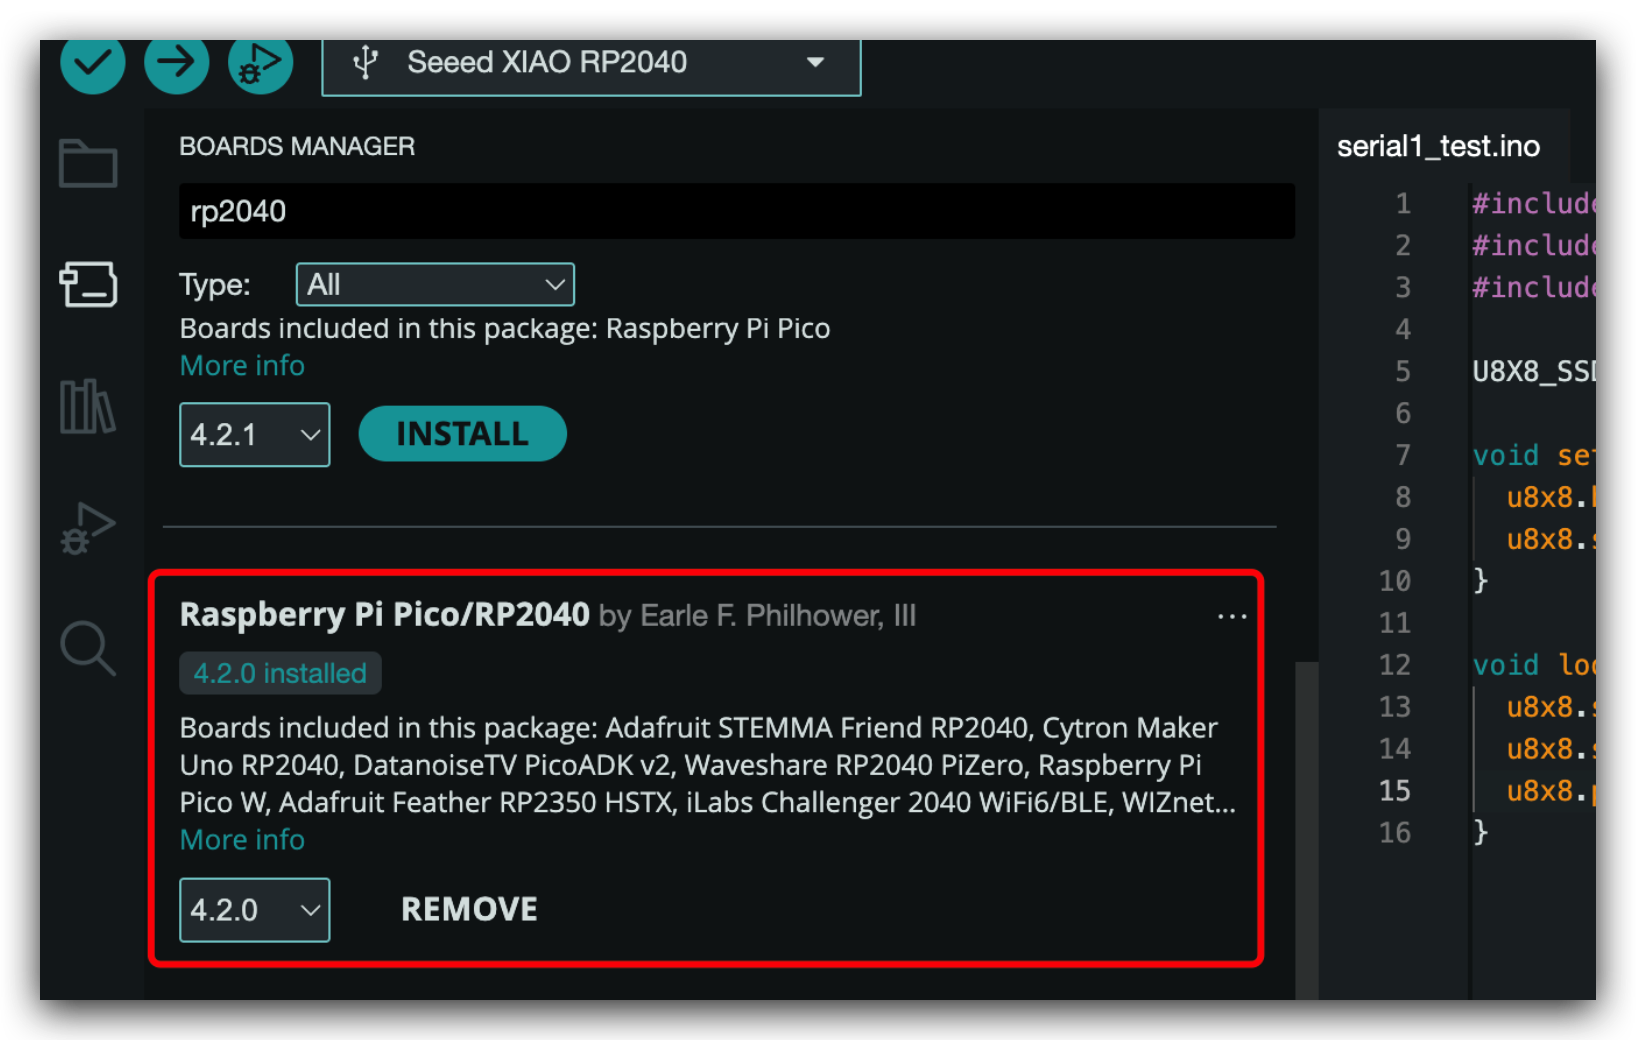This screenshot has width=1636, height=1040.
Task: Select the Boards Manager sidebar icon
Action: tap(88, 284)
